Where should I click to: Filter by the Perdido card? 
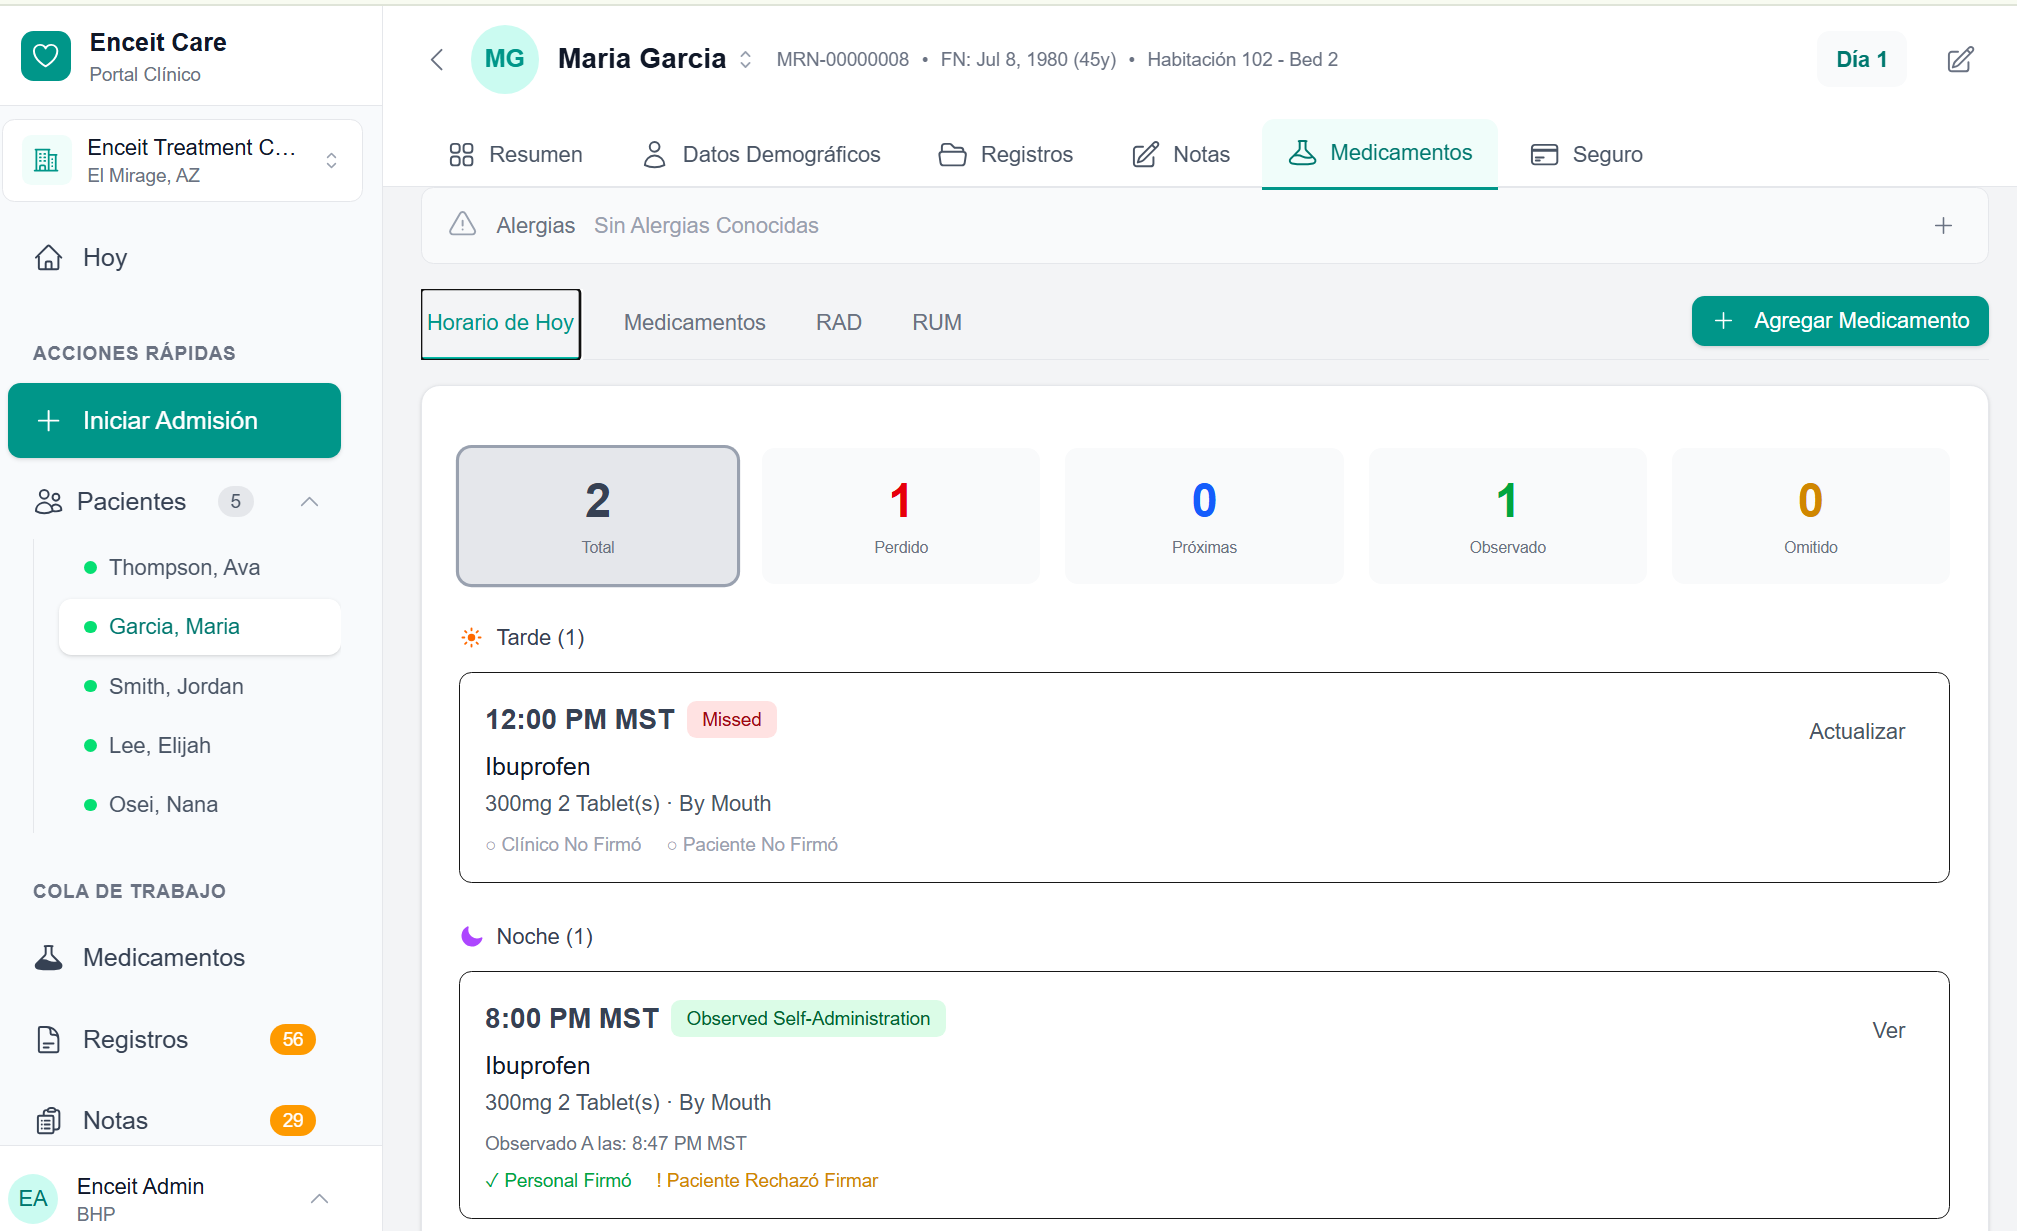coord(901,516)
